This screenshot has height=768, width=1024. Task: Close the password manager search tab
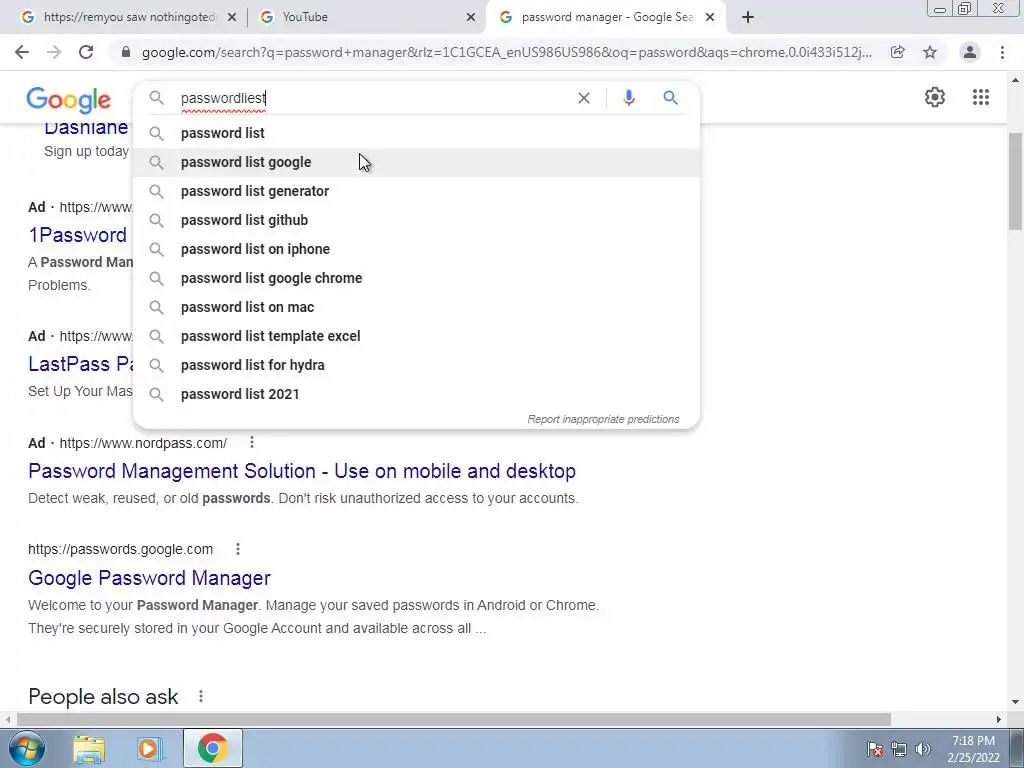[711, 17]
